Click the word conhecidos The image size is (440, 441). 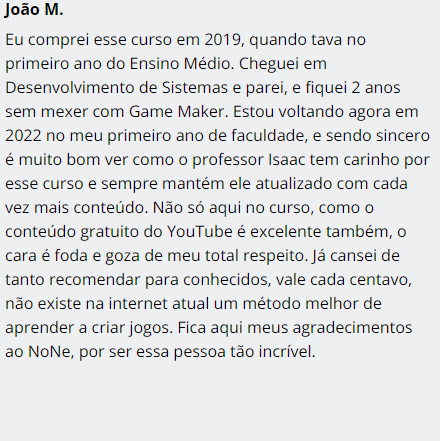(x=225, y=280)
